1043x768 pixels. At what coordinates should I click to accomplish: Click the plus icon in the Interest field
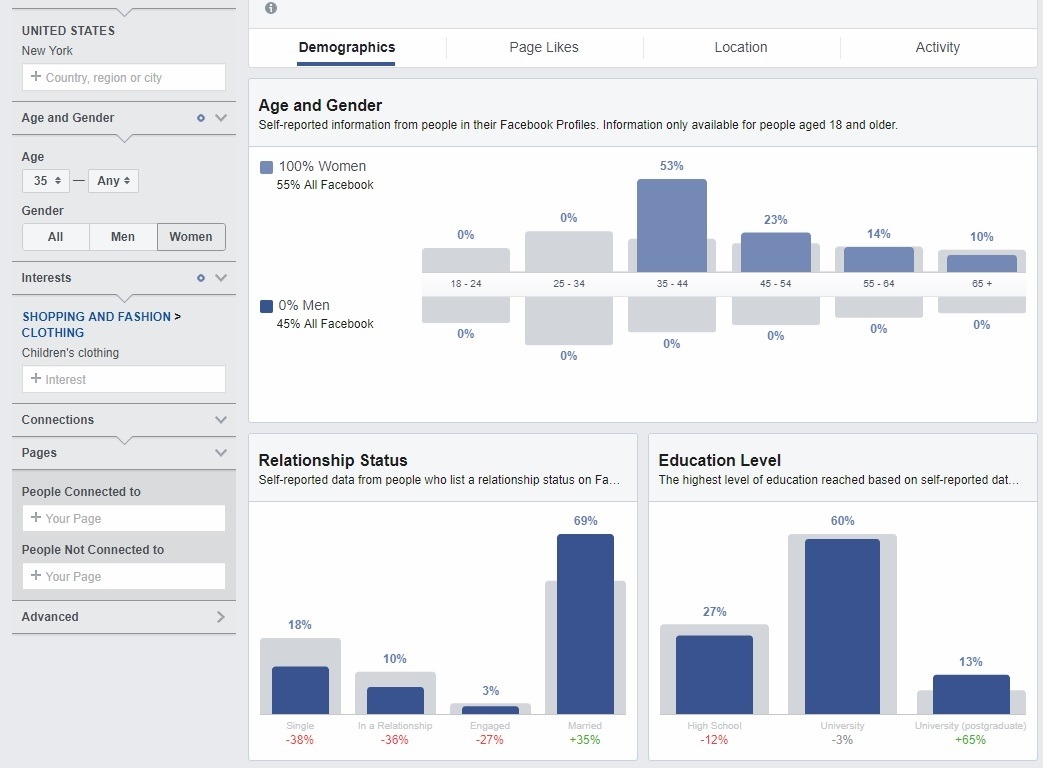coord(35,379)
